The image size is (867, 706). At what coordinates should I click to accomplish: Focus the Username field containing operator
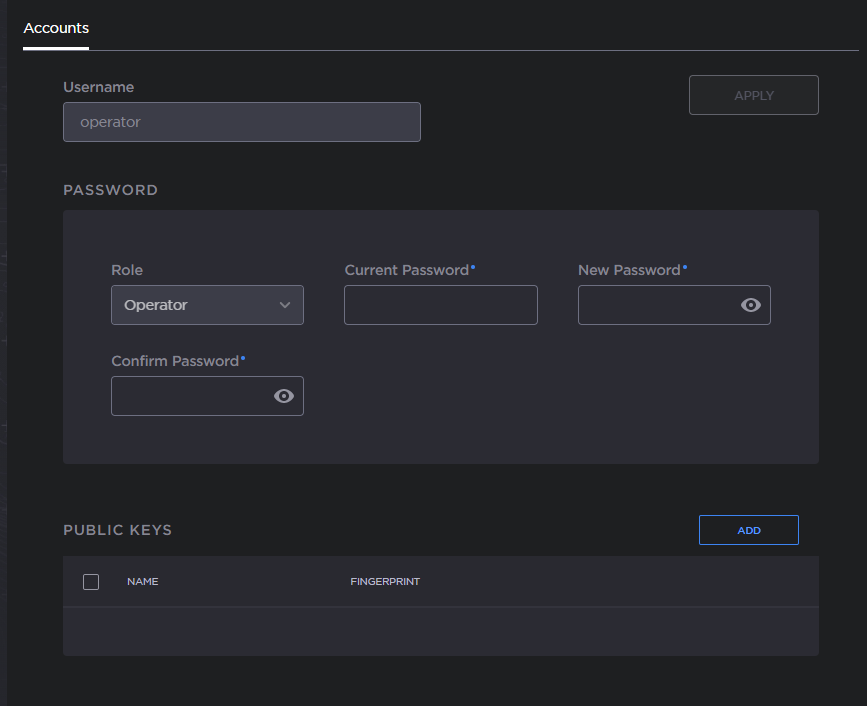pyautogui.click(x=241, y=122)
